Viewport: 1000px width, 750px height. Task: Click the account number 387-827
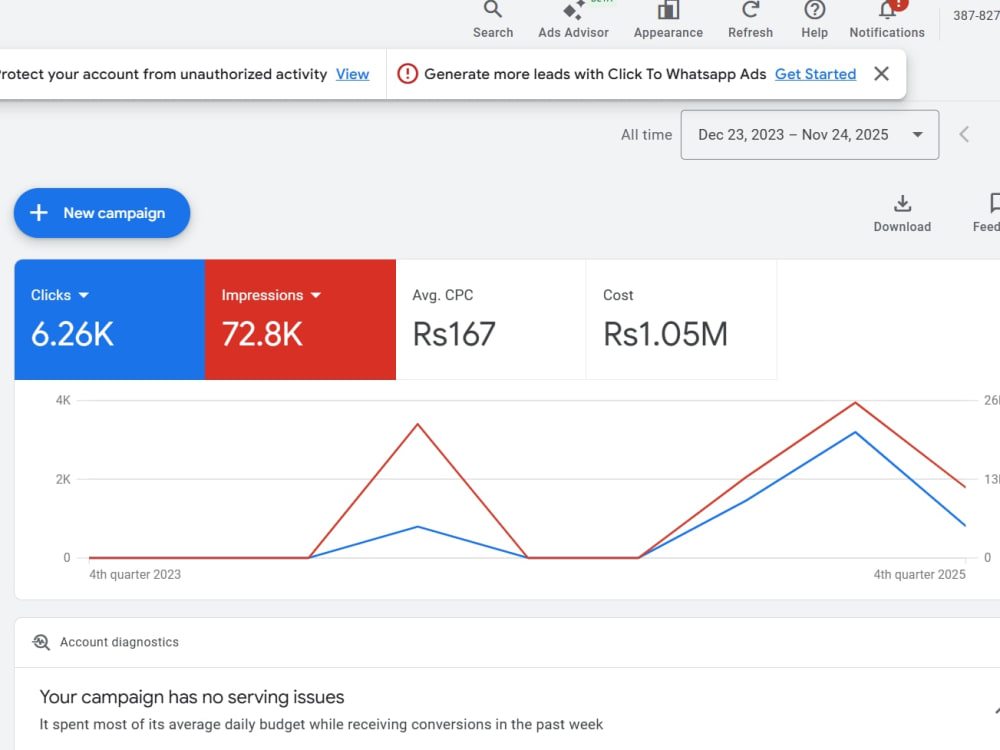click(x=976, y=15)
